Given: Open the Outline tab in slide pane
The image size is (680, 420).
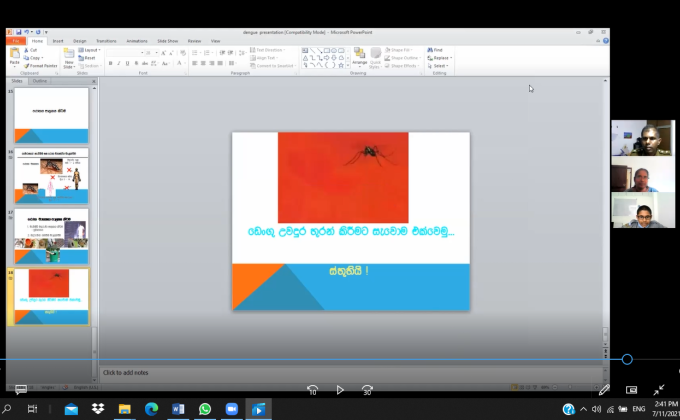Looking at the screenshot, I should [x=40, y=81].
